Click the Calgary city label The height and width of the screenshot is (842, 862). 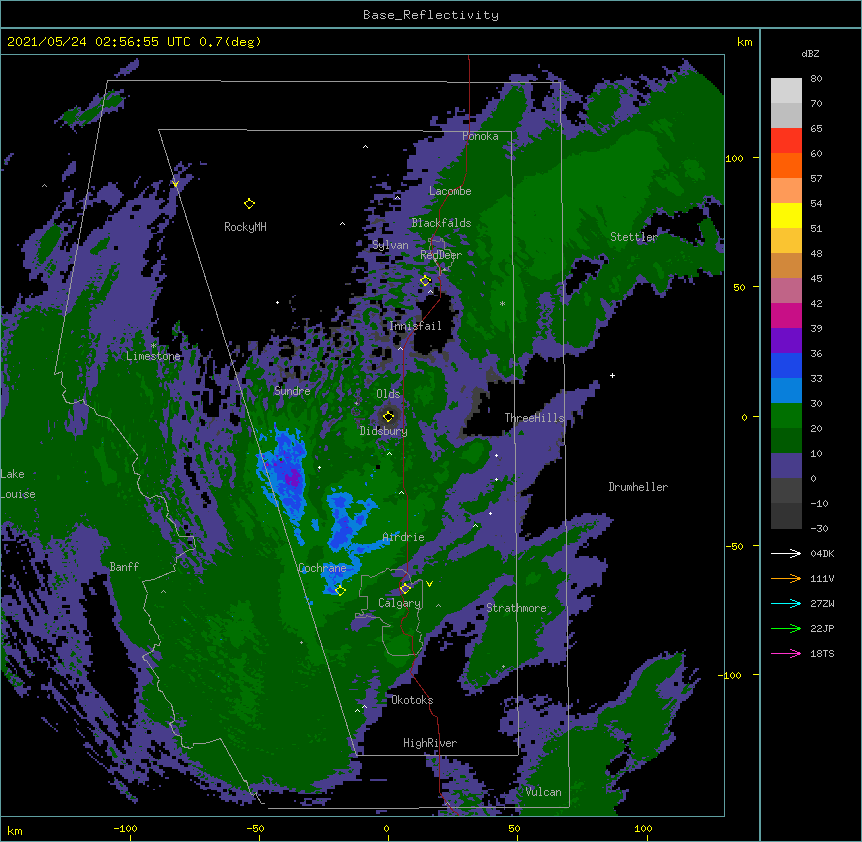click(399, 603)
